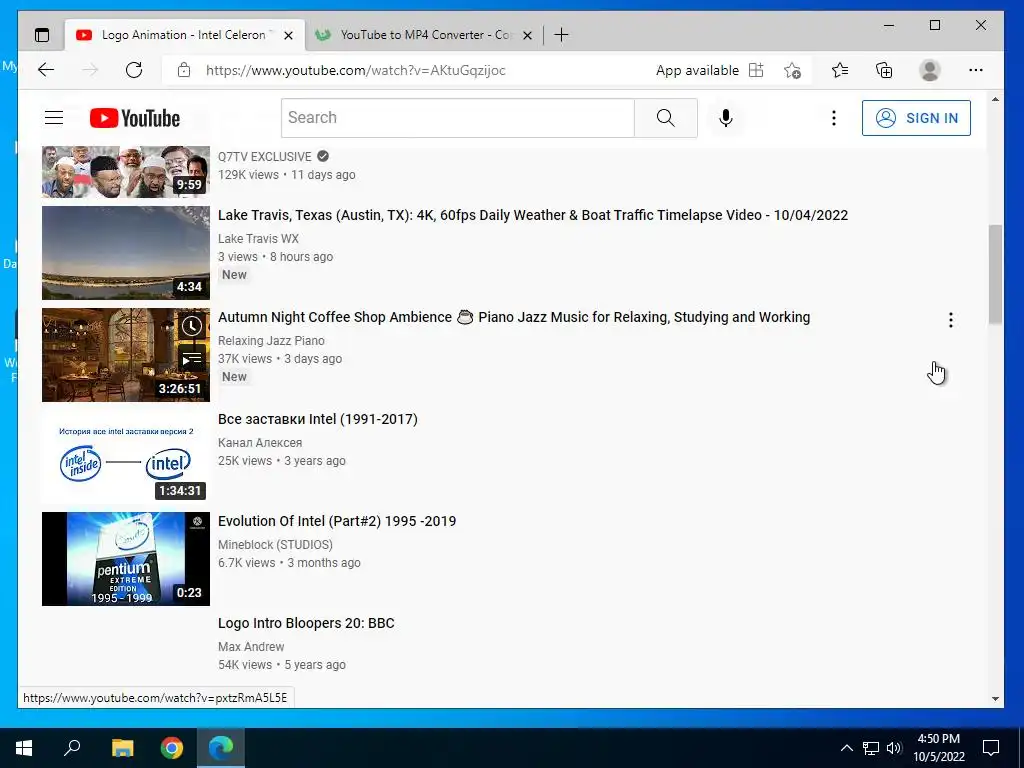Open the Edge profile avatar

(x=929, y=70)
